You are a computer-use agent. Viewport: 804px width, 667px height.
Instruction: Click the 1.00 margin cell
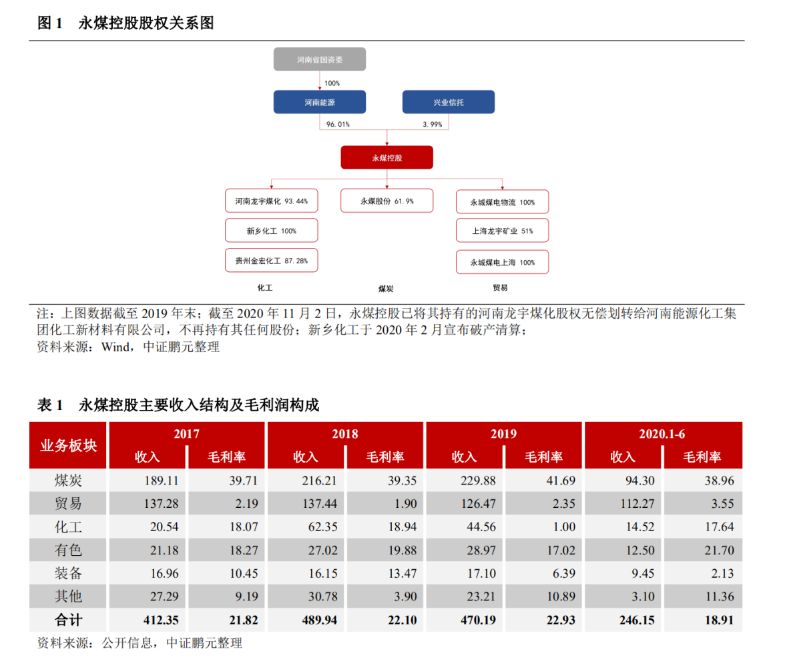coord(544,527)
